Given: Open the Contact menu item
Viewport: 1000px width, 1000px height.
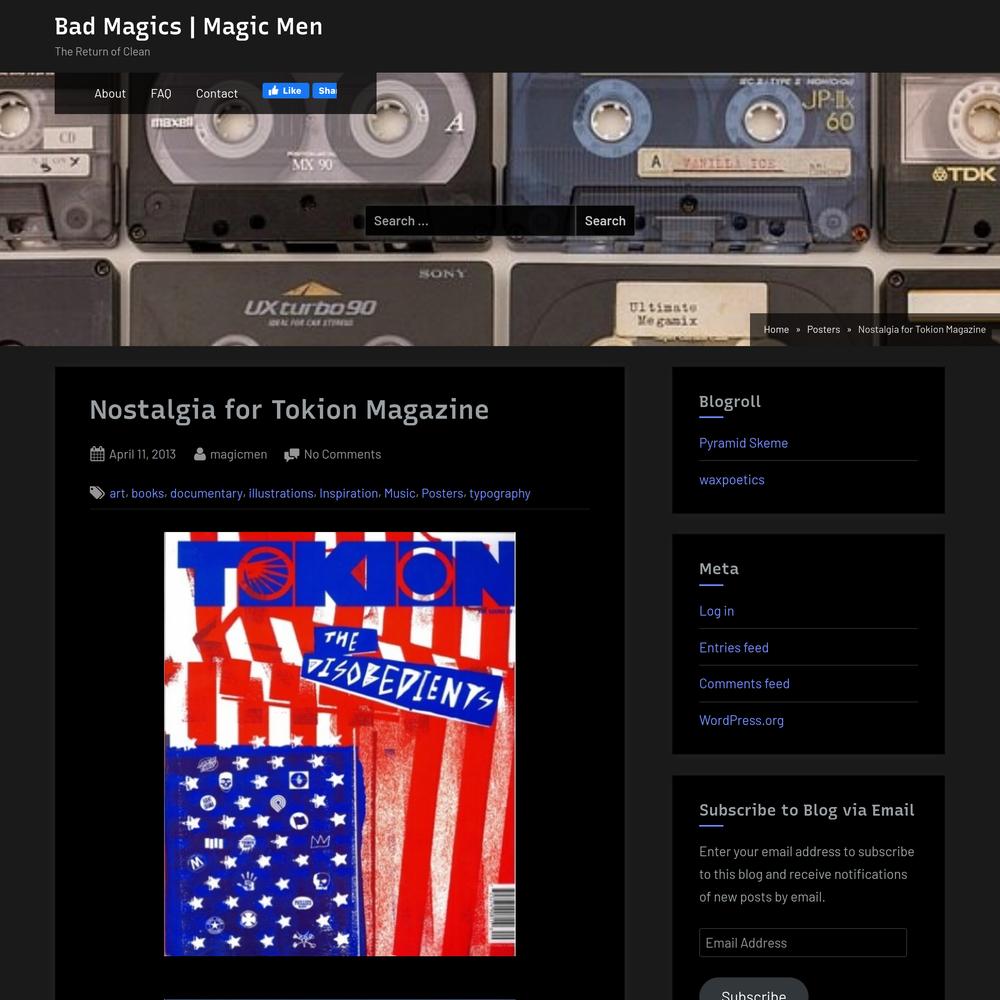Looking at the screenshot, I should 216,93.
